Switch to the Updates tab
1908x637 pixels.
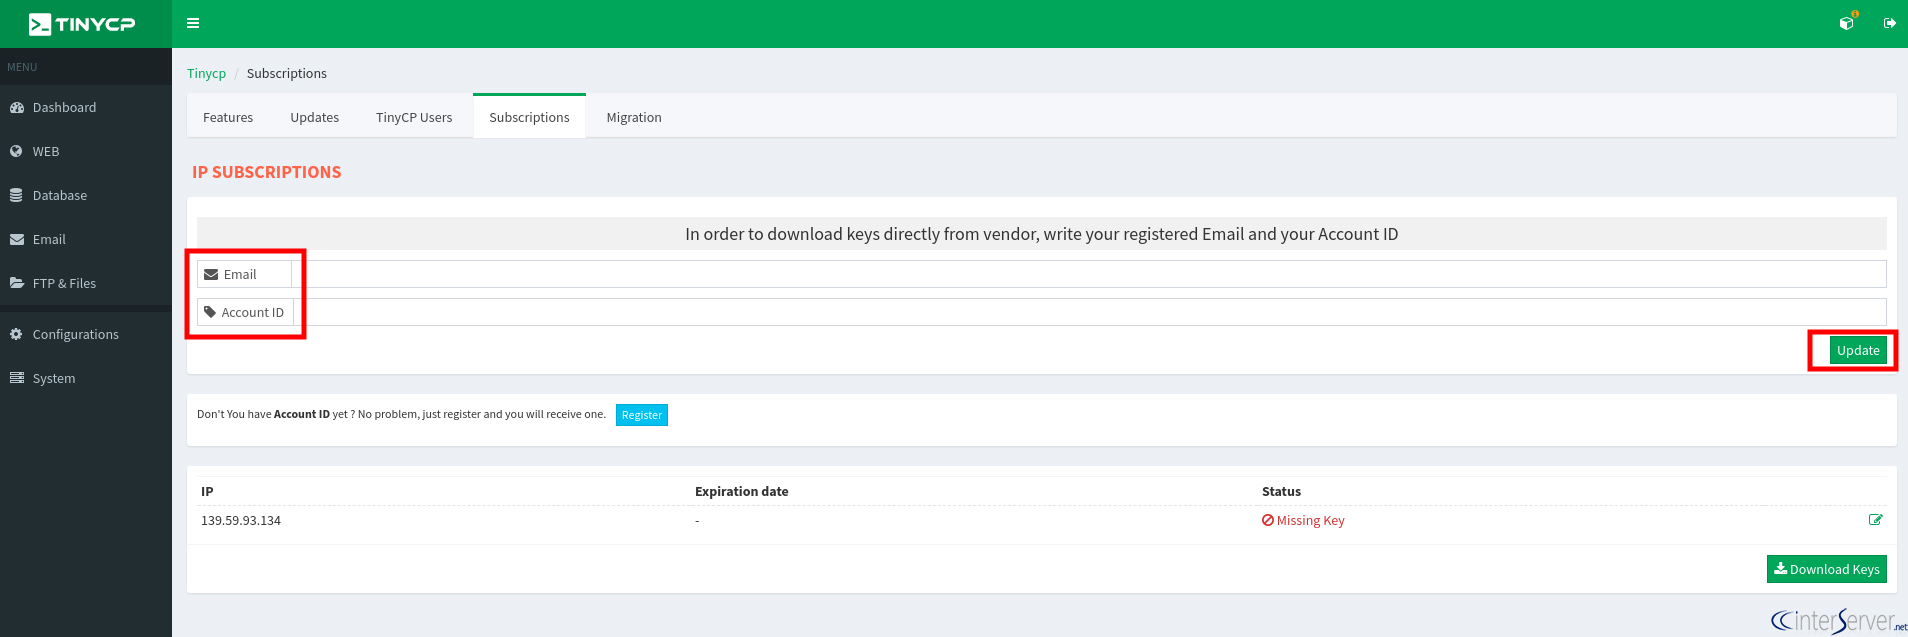315,117
